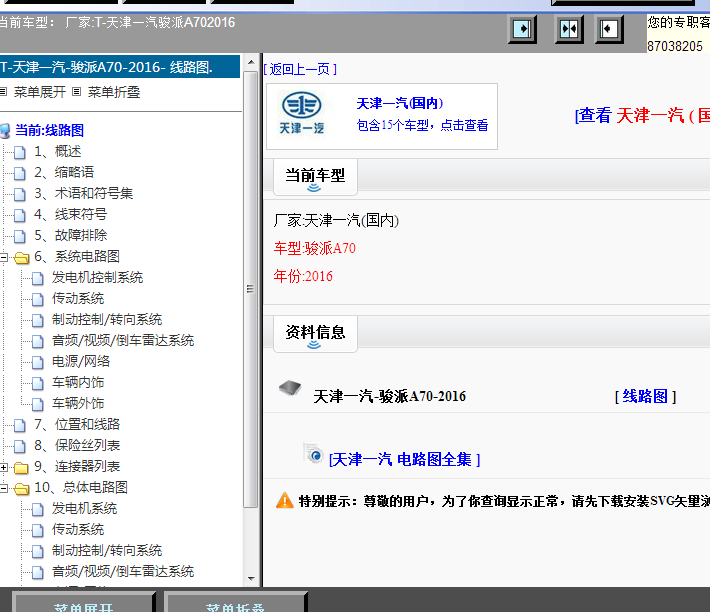Collapse the 6、系统电路图 tree node
Image resolution: width=710 pixels, height=612 pixels.
(x=4, y=258)
